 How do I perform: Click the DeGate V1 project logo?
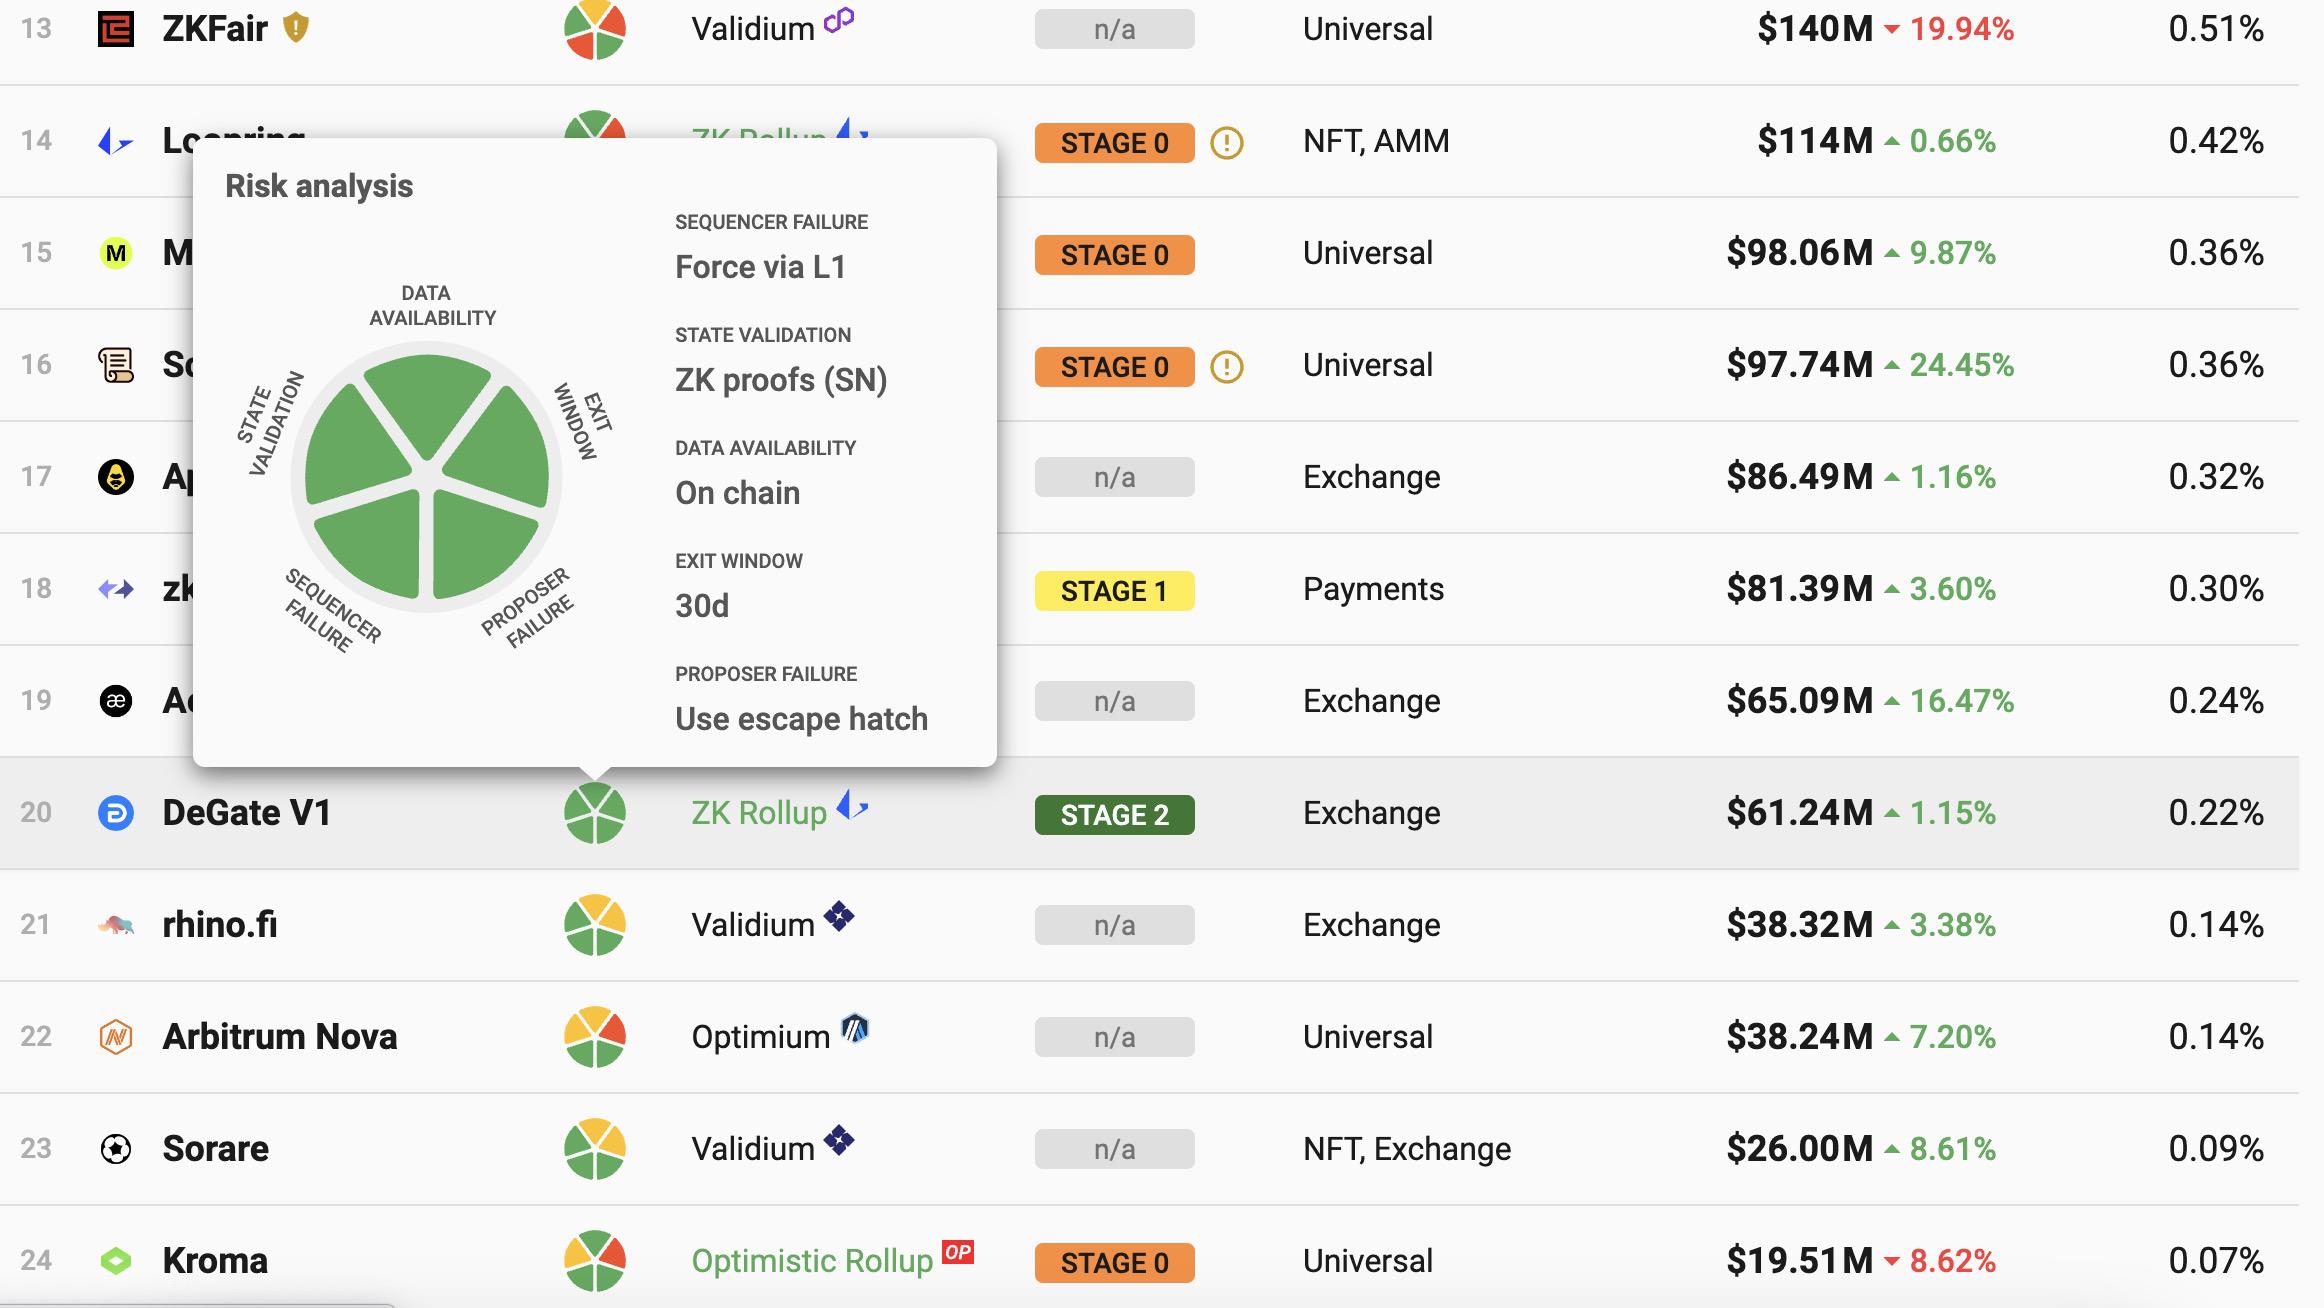pyautogui.click(x=116, y=813)
